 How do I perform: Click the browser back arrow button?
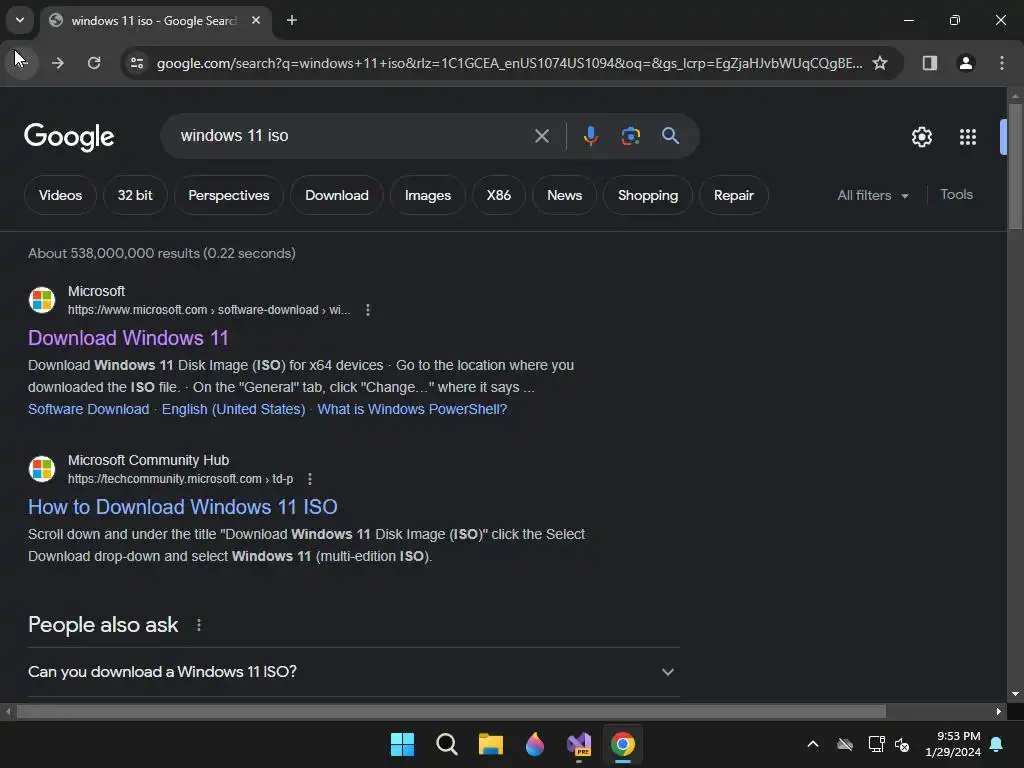(x=22, y=63)
